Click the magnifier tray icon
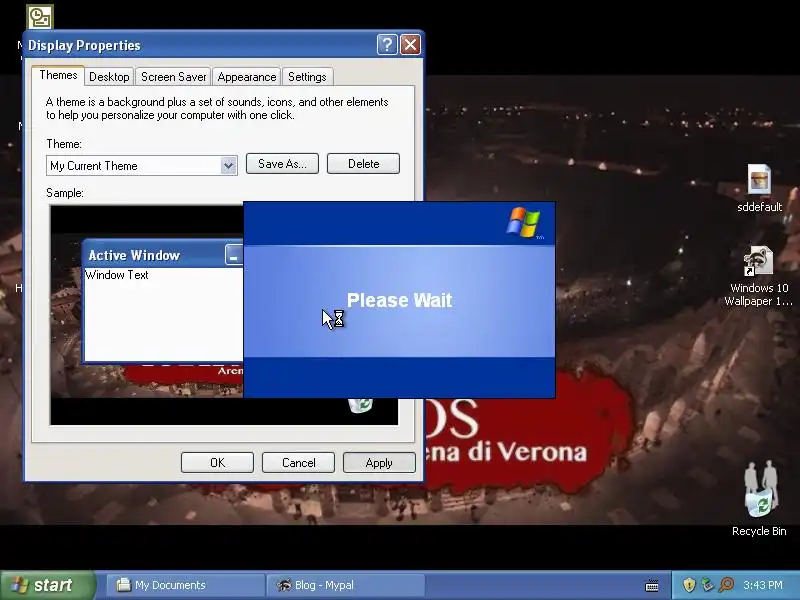Screen dimensions: 800x600 pos(726,585)
